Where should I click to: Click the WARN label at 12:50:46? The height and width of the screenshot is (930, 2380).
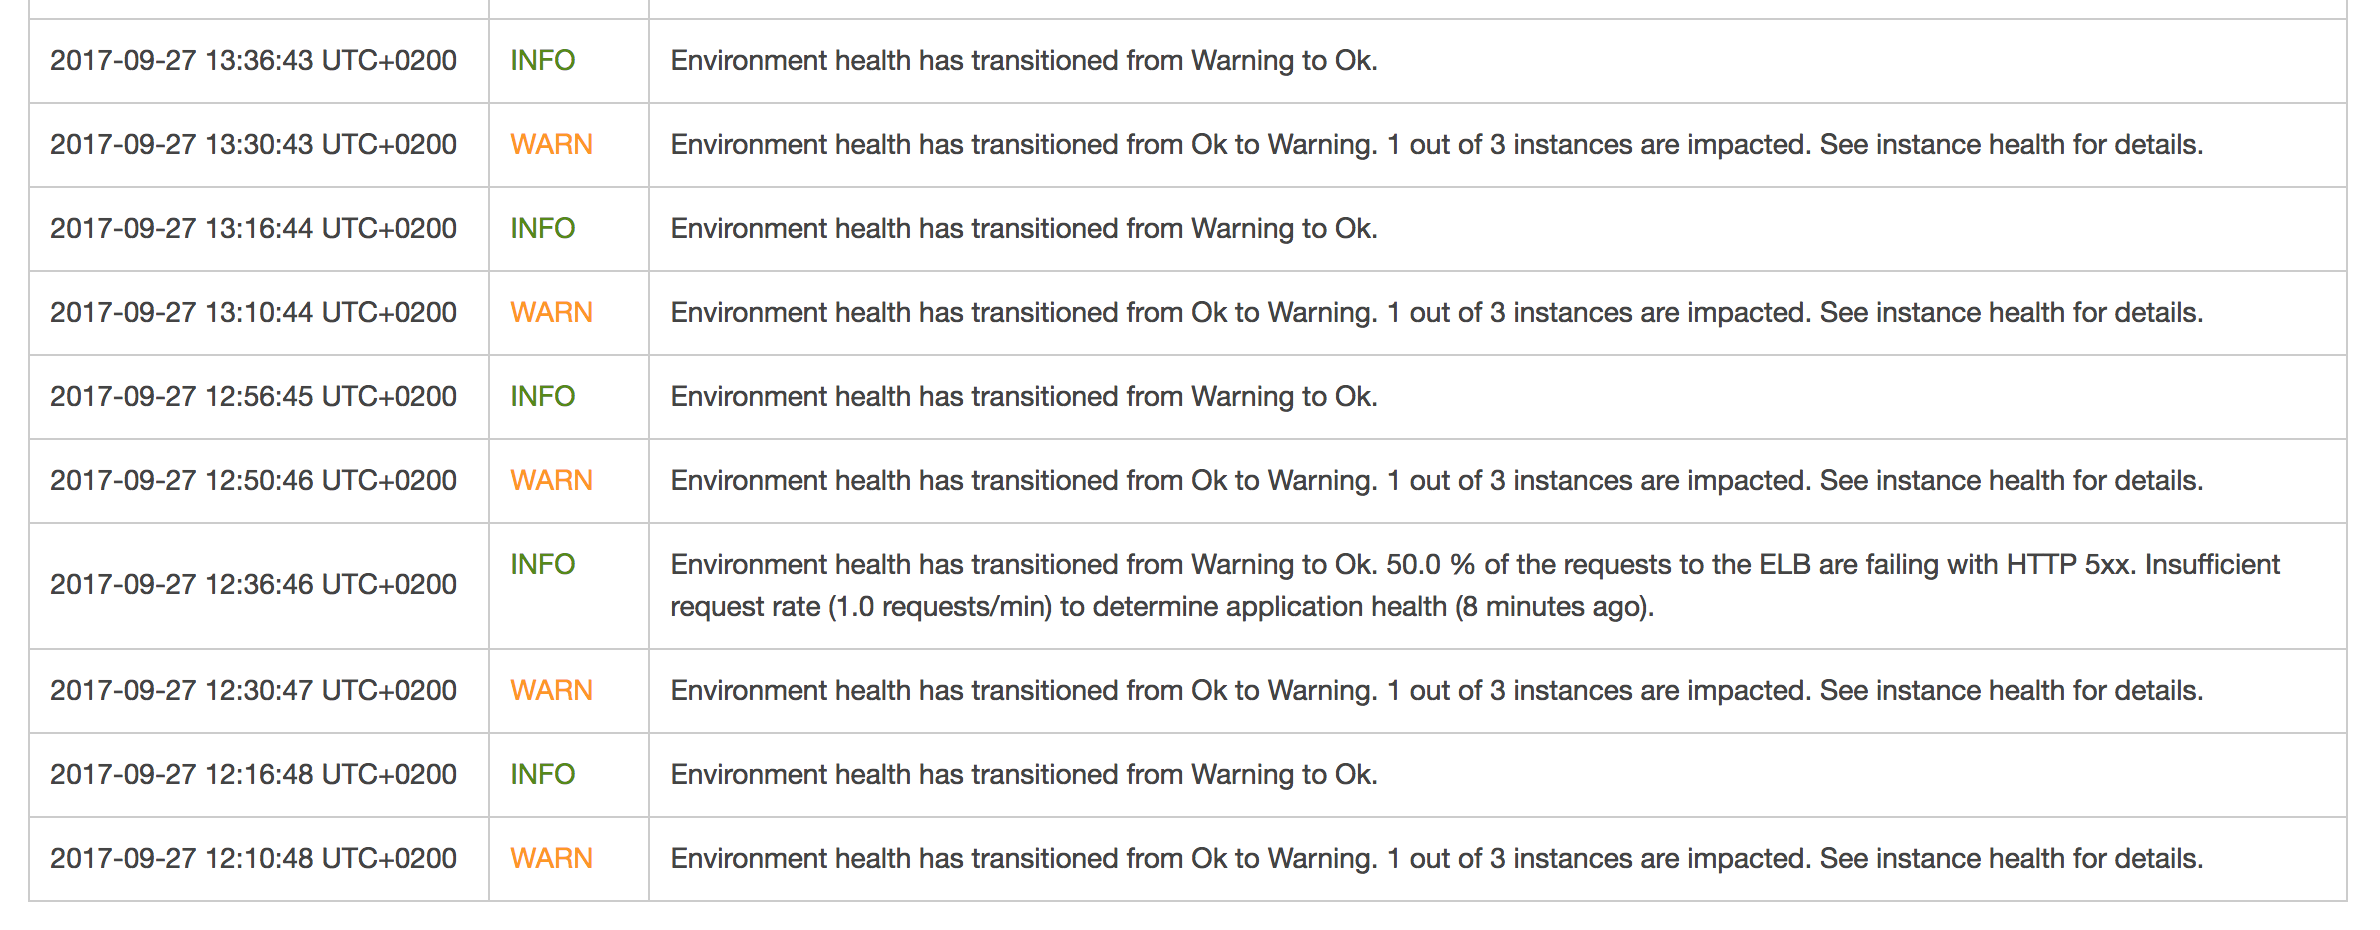click(551, 481)
